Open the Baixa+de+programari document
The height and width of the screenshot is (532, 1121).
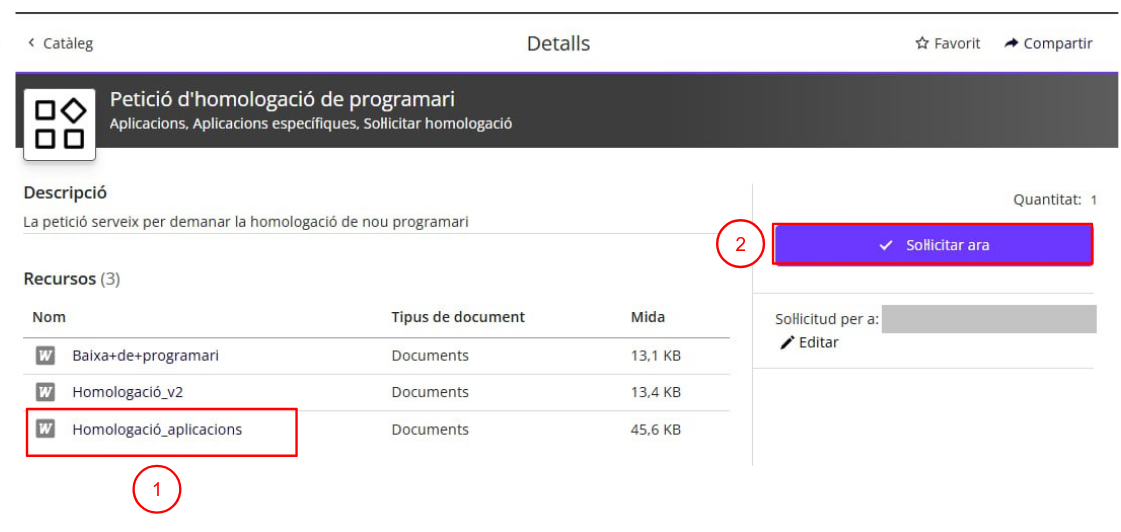[145, 355]
